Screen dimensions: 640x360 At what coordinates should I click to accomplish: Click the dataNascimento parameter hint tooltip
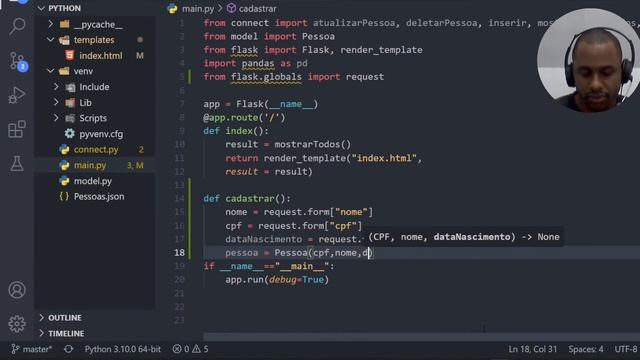pyautogui.click(x=464, y=237)
